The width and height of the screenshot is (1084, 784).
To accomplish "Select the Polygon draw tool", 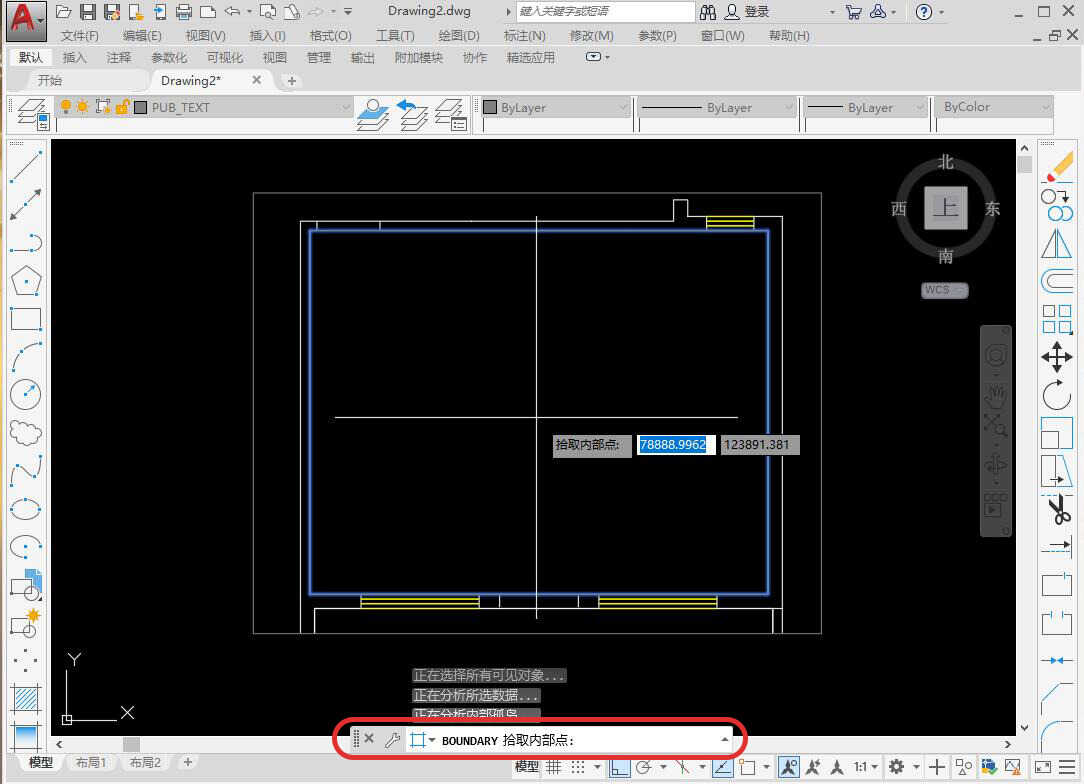I will pos(26,281).
